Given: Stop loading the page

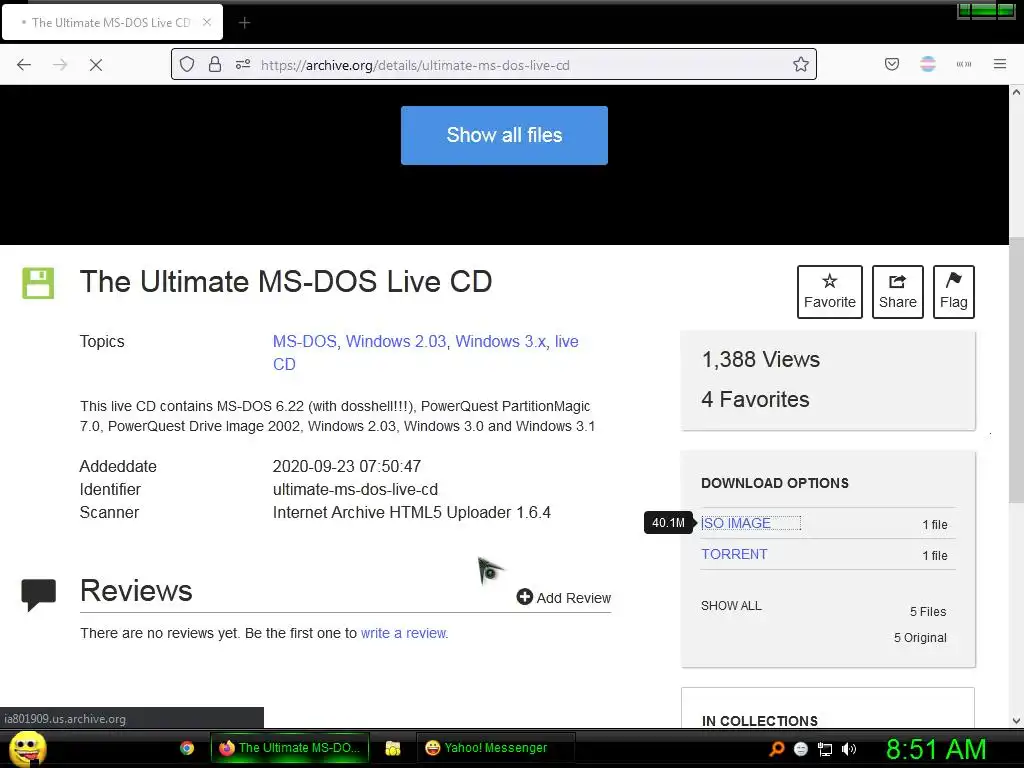Looking at the screenshot, I should pos(96,65).
